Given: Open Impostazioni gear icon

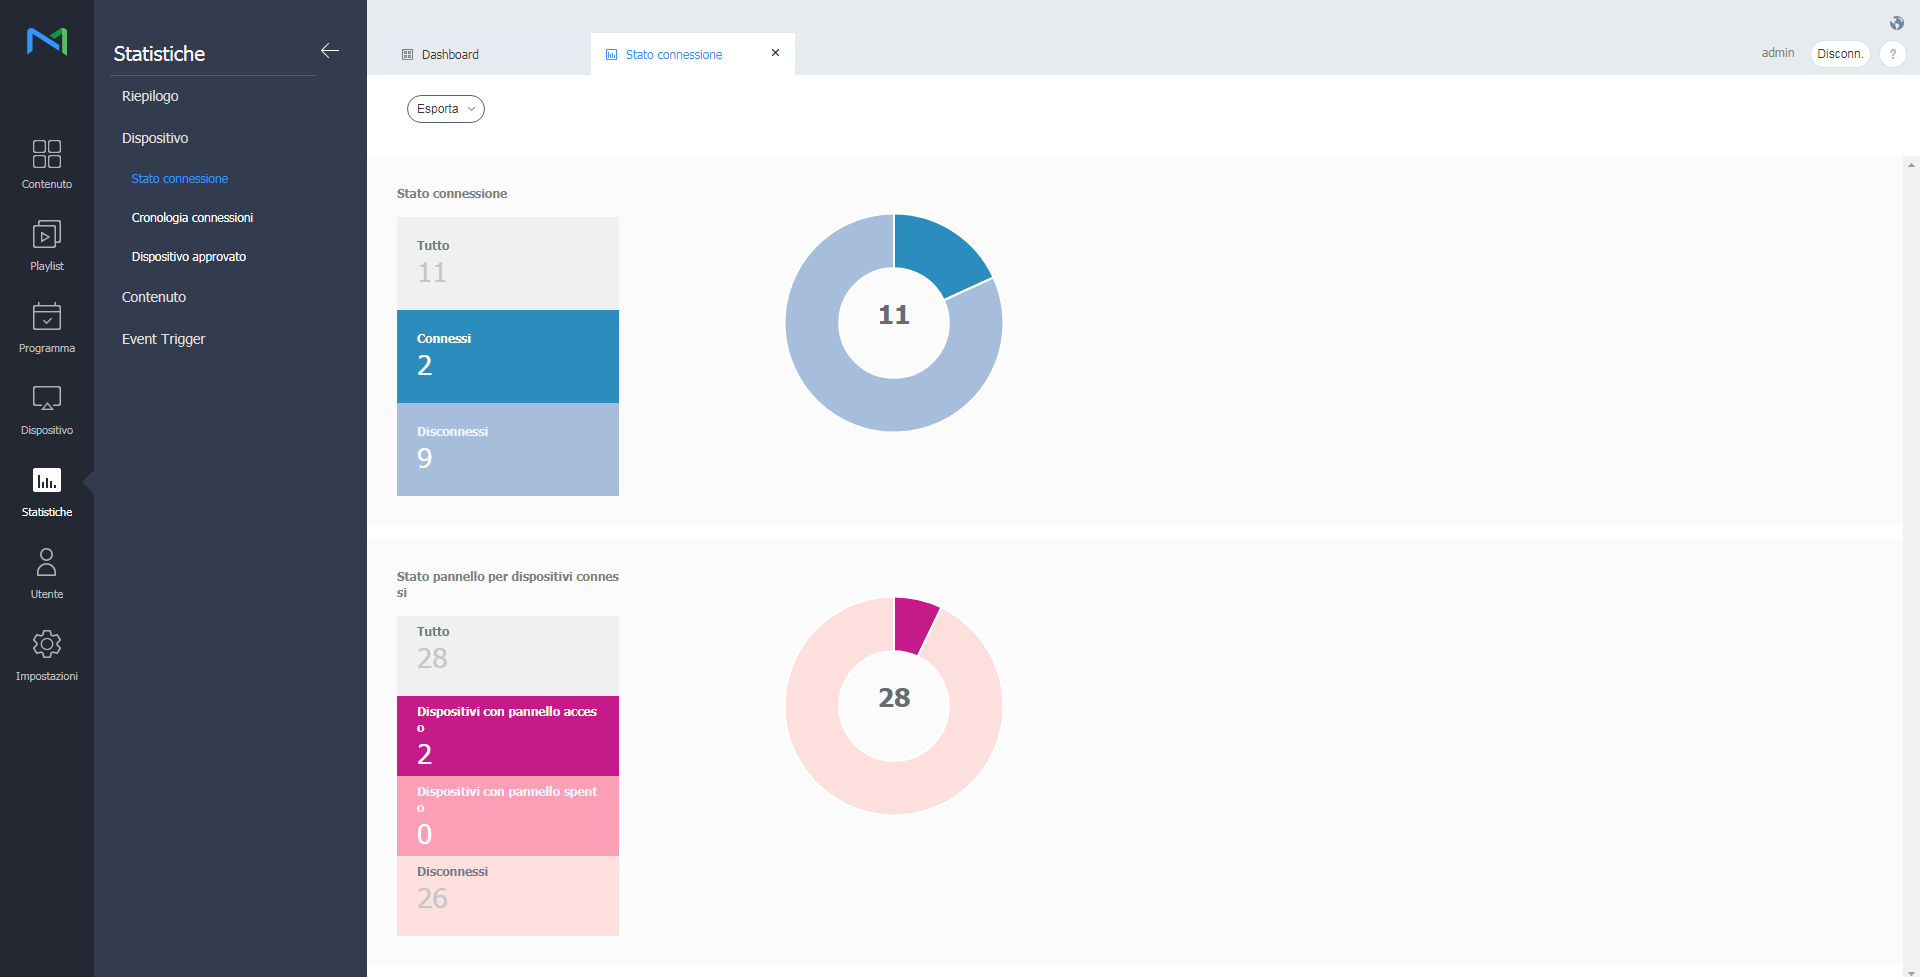Looking at the screenshot, I should click(x=46, y=645).
